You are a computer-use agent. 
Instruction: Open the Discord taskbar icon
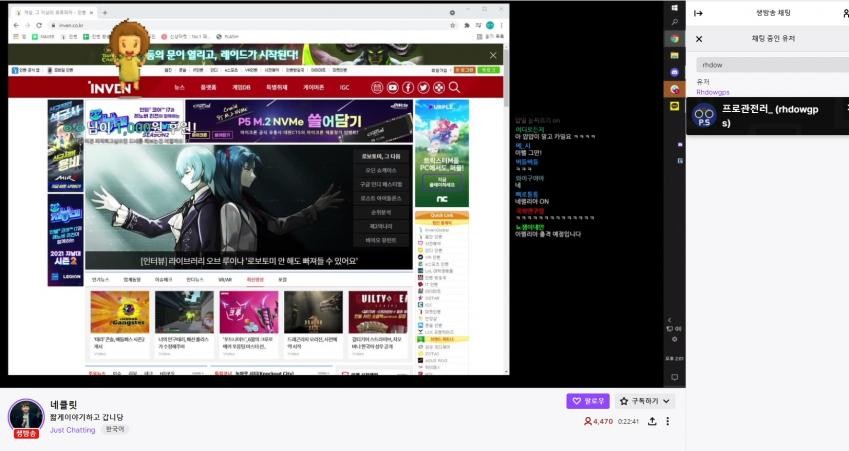(675, 72)
